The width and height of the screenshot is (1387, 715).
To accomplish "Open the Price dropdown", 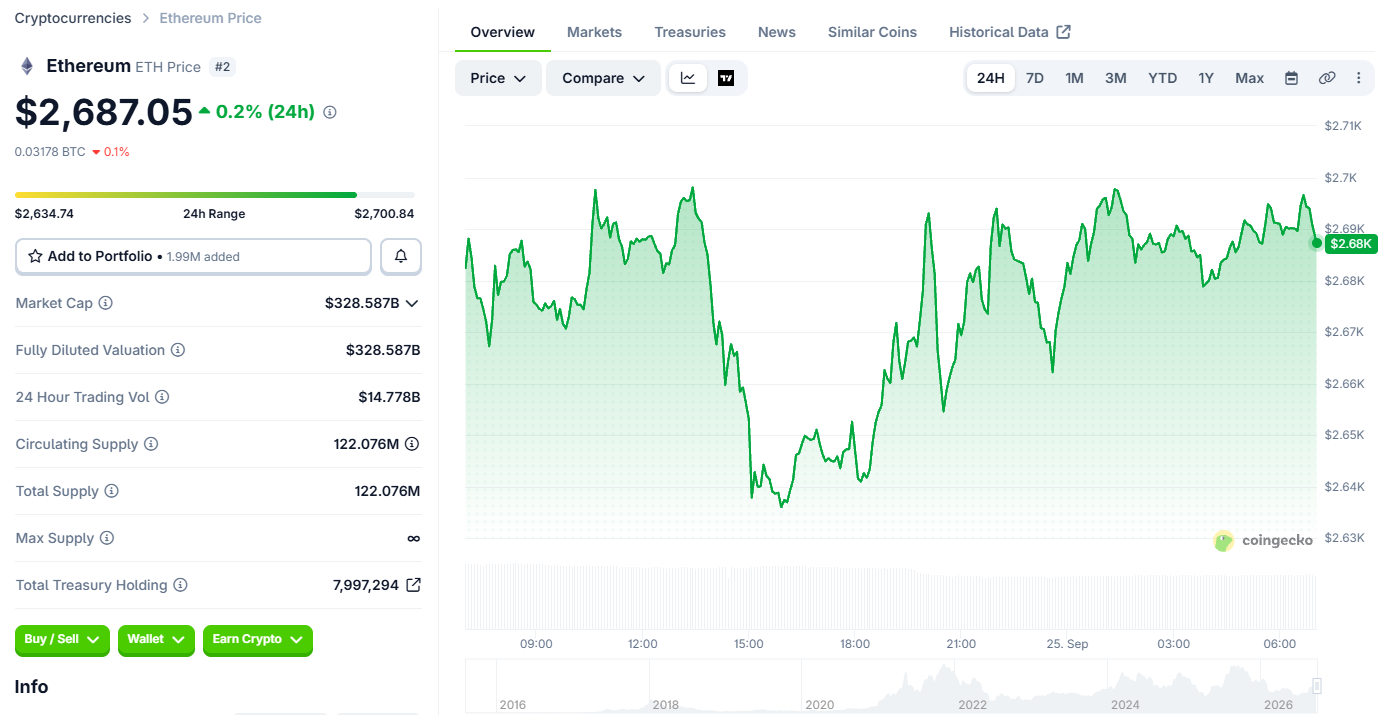I will 498,78.
